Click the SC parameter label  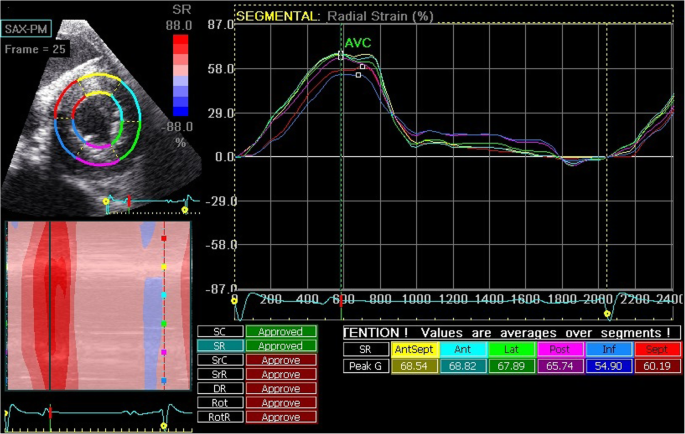click(220, 331)
